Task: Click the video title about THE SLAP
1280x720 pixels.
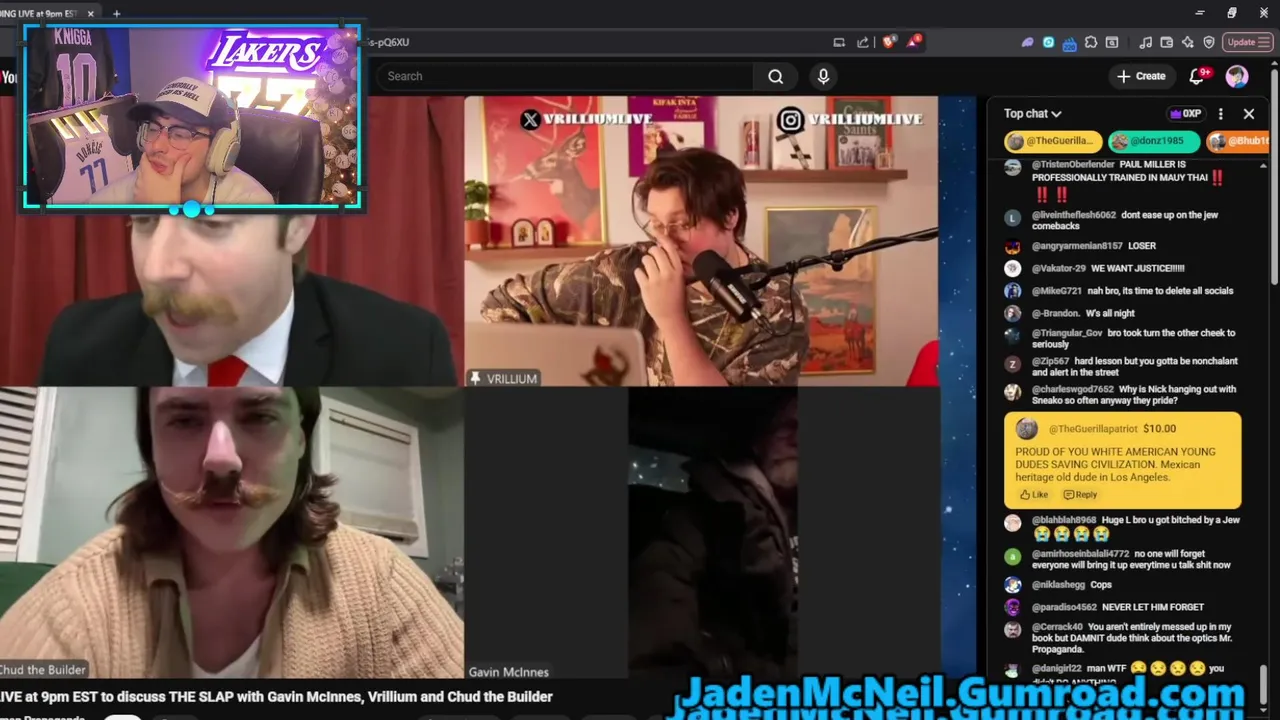Action: [x=276, y=697]
